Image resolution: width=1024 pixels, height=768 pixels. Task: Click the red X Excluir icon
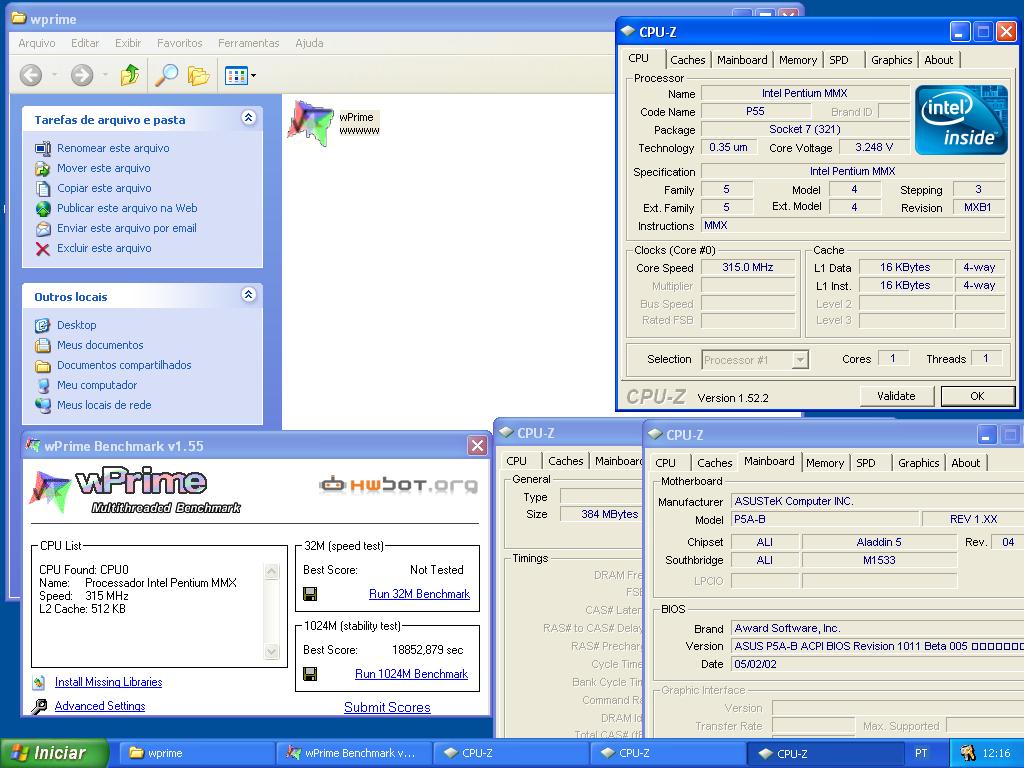point(43,249)
